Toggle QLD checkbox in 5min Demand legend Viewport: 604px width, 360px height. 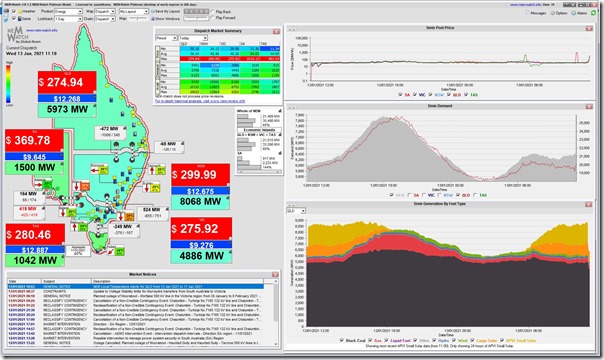click(458, 195)
